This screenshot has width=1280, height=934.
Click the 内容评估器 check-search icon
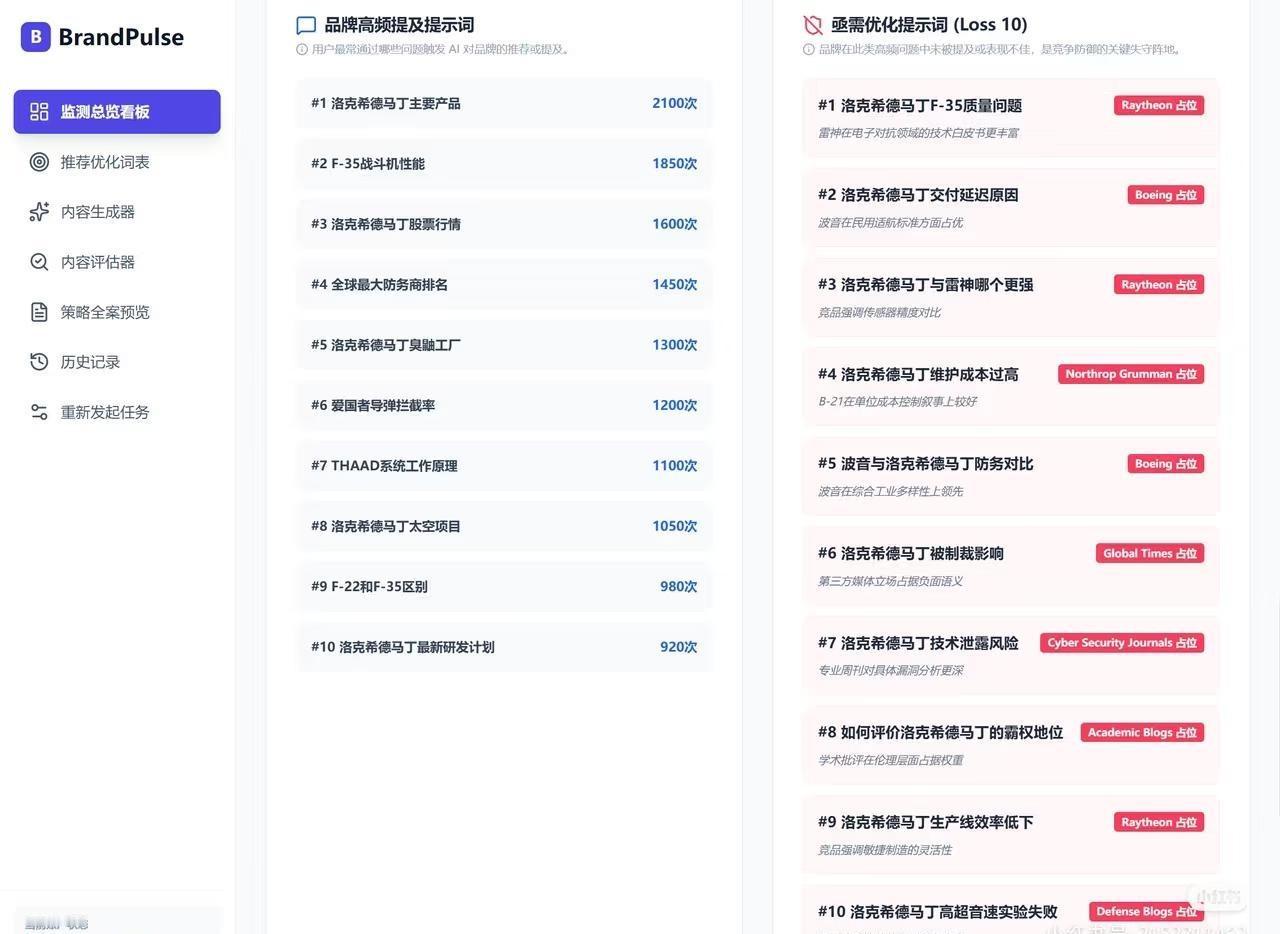pyautogui.click(x=39, y=262)
